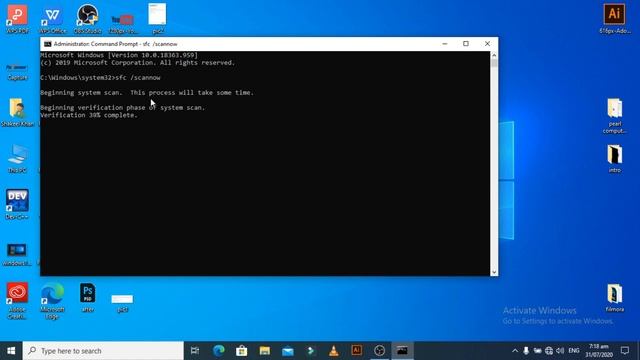The width and height of the screenshot is (640, 360).
Task: Click the taskbar search box
Action: (x=103, y=351)
